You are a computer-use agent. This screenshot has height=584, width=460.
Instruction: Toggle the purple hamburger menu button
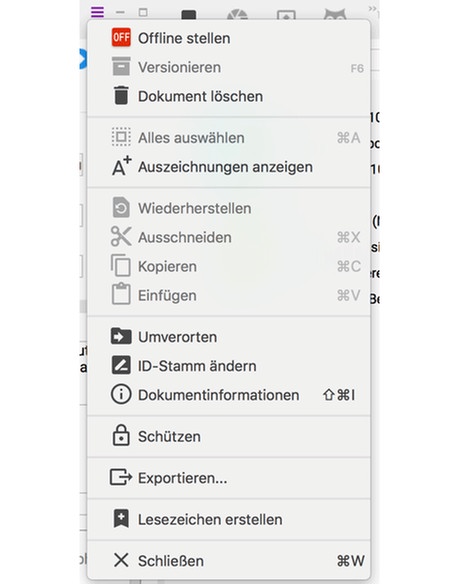click(x=97, y=12)
